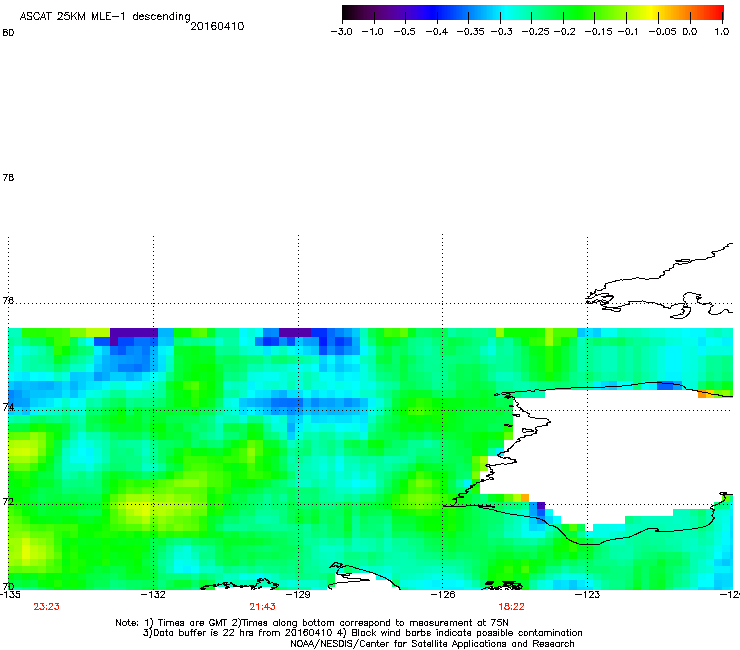Click the 74 latitude label

pos(8,407)
